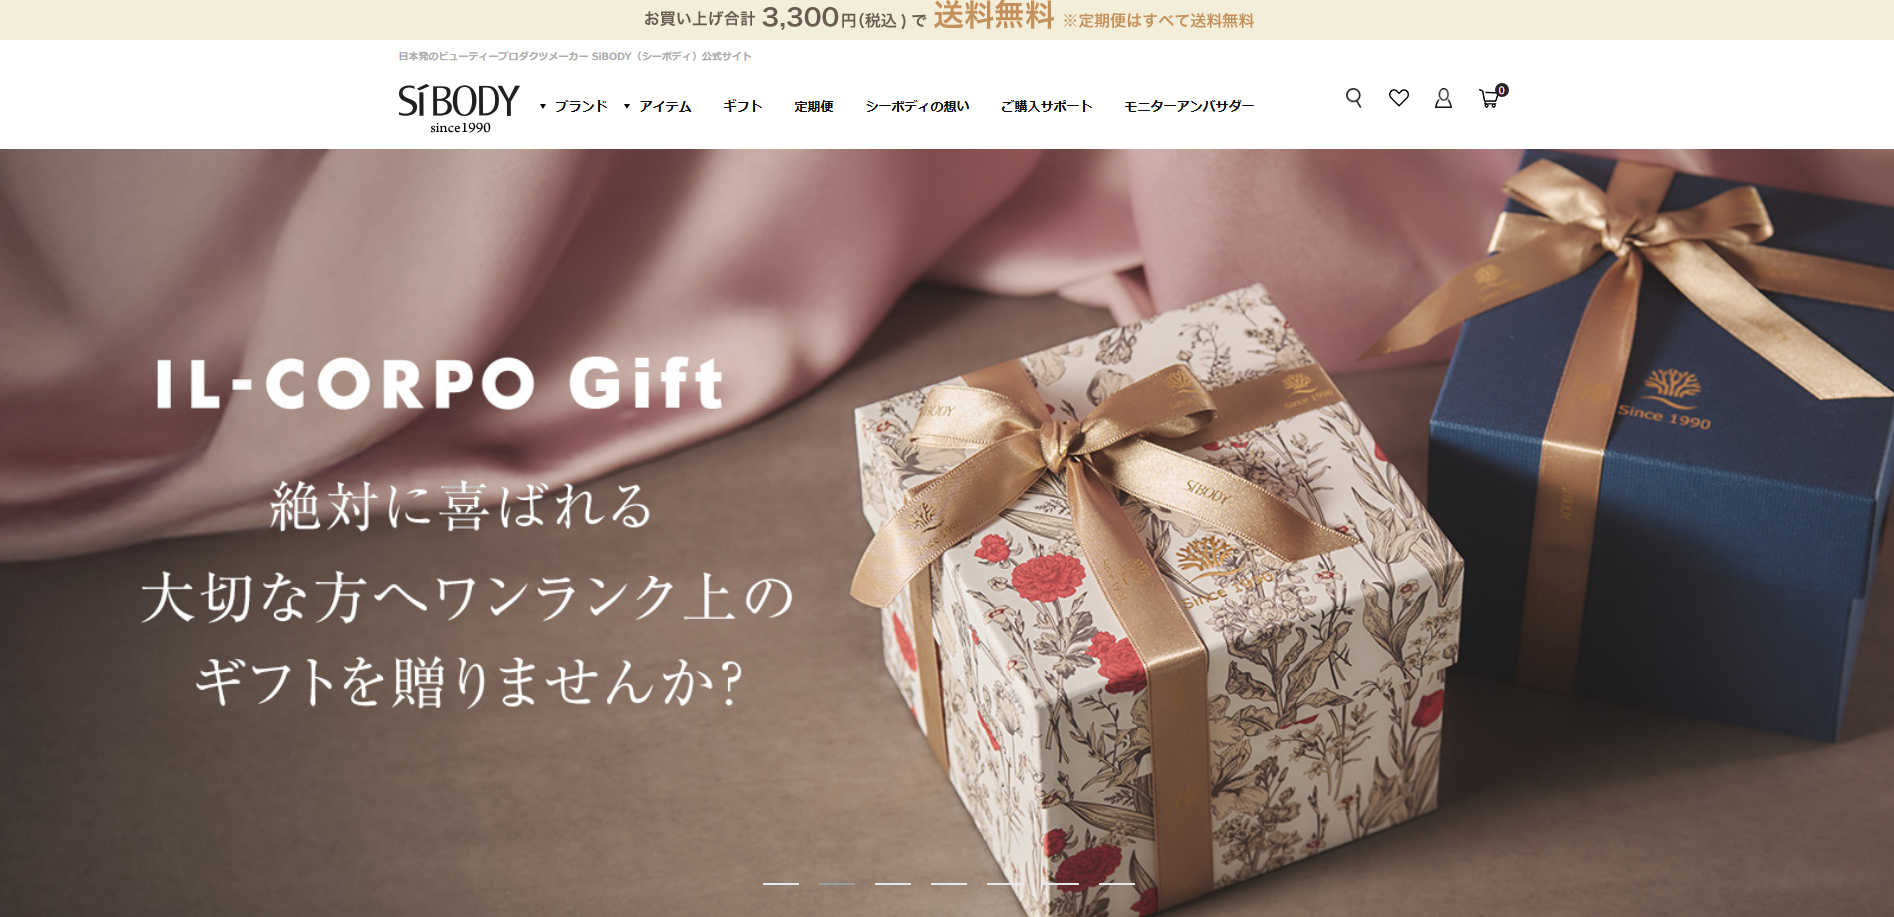The height and width of the screenshot is (917, 1894).
Task: Select the last carousel slide indicator
Action: (x=1117, y=884)
